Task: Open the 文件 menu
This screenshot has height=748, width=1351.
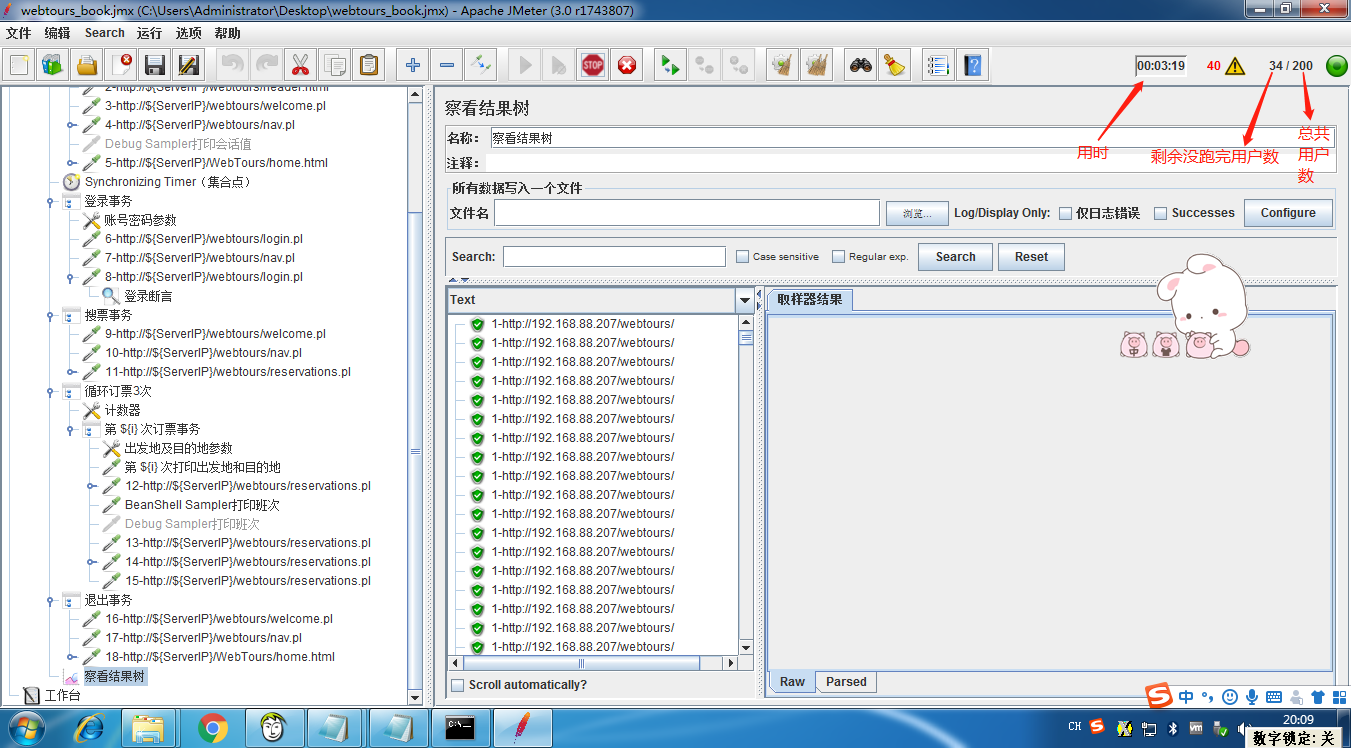Action: click(18, 33)
